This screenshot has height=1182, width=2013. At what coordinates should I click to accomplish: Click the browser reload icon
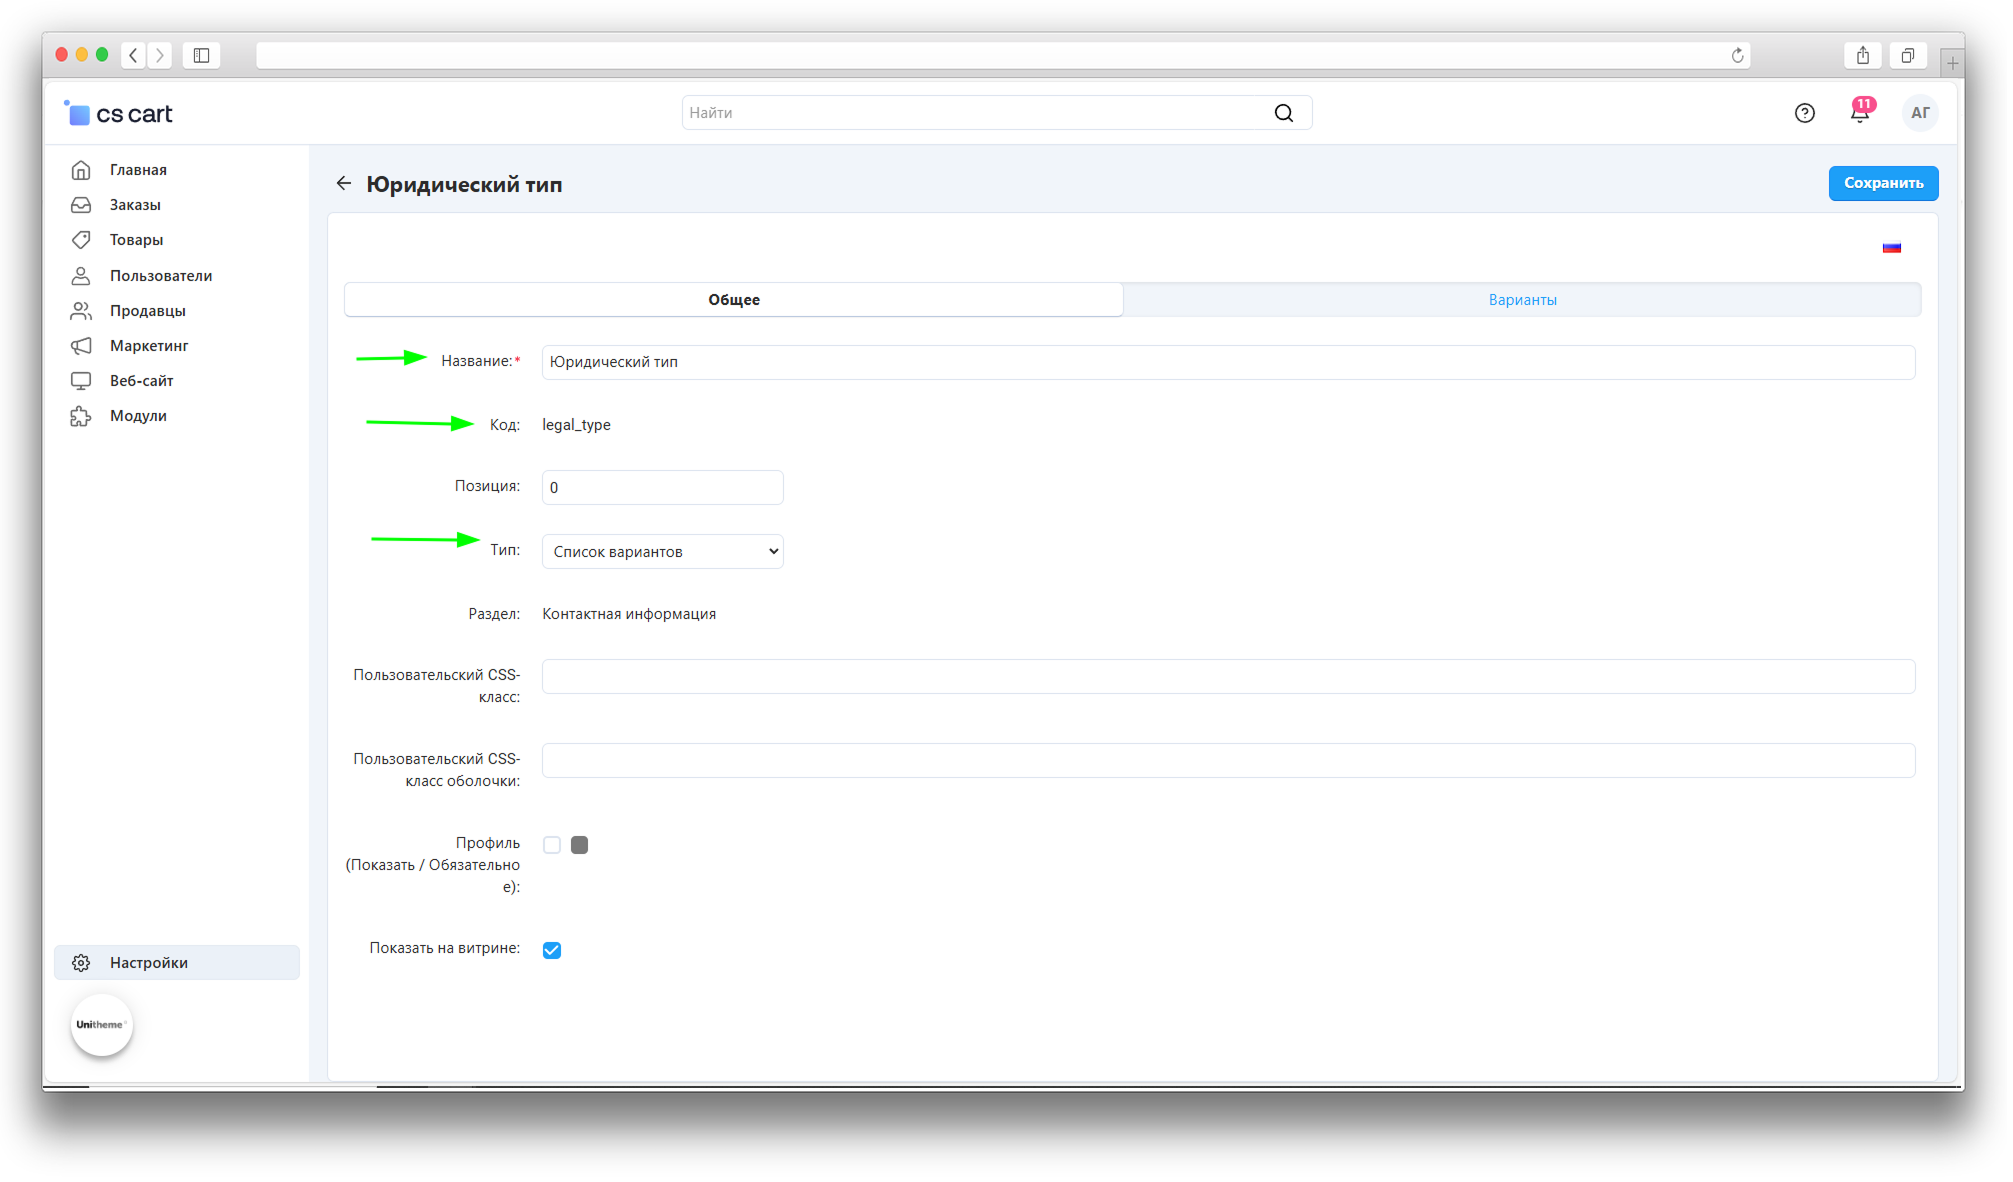point(1737,55)
